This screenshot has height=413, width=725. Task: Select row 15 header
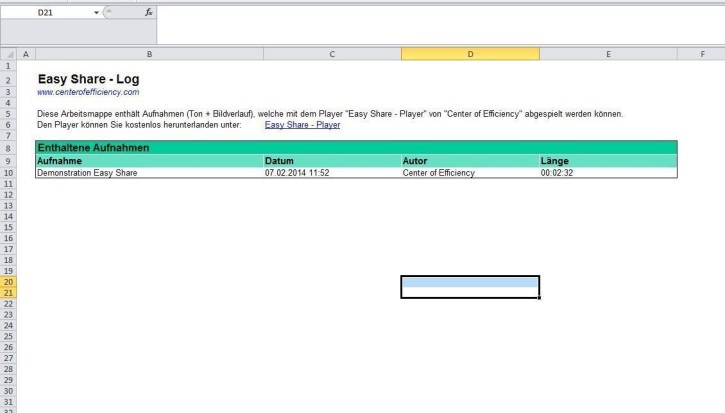click(8, 228)
